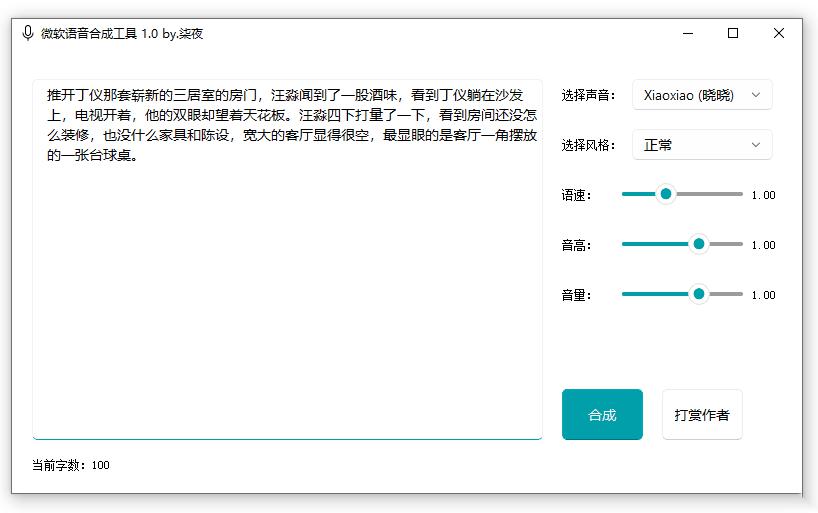
Task: Open the 选择风格 dropdown showing 正常
Action: click(701, 145)
